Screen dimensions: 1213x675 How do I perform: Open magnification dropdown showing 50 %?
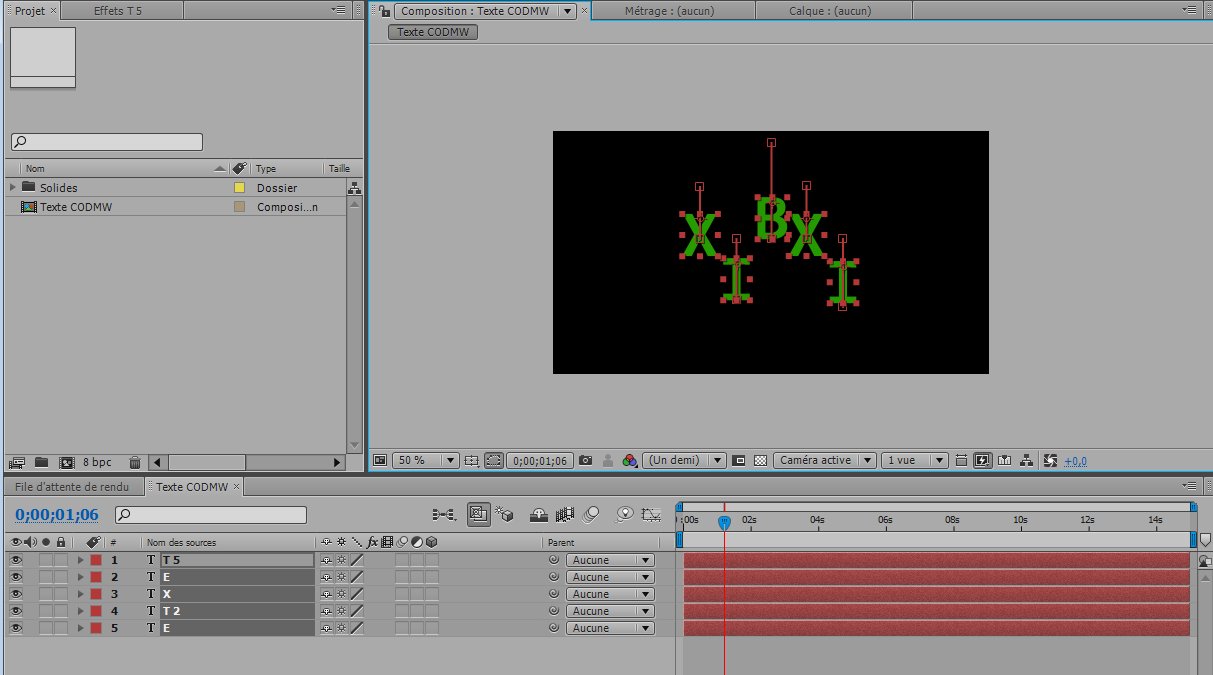click(425, 460)
